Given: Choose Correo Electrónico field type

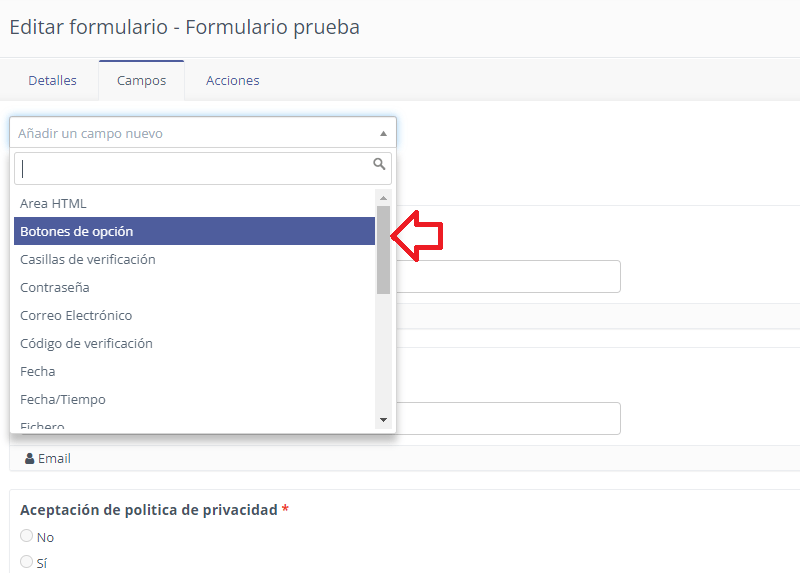Looking at the screenshot, I should [x=194, y=315].
